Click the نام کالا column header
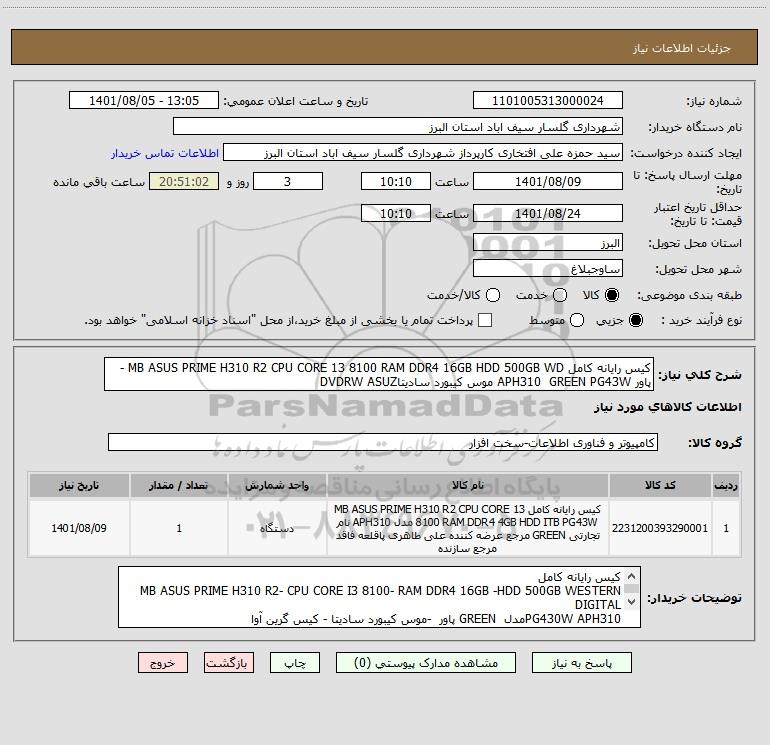The width and height of the screenshot is (770, 745). (x=468, y=485)
